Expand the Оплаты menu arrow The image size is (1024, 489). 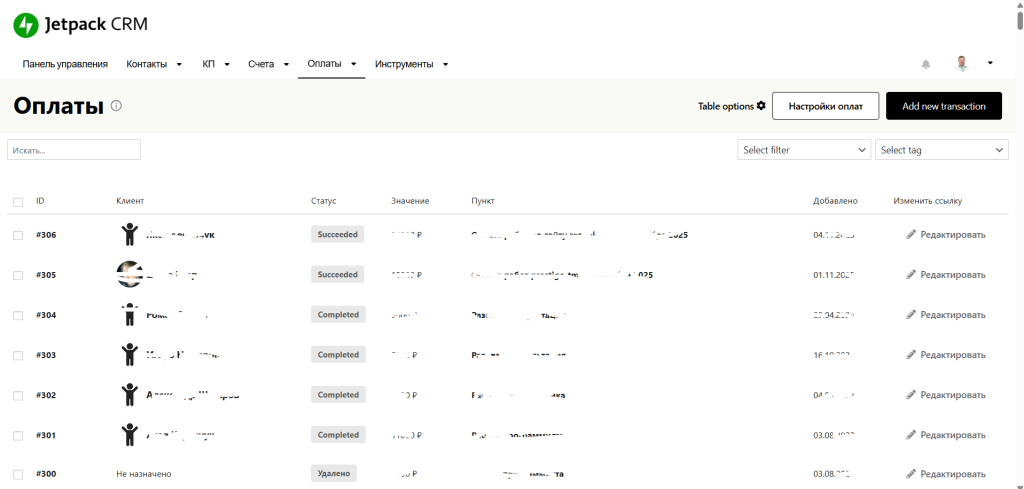pyautogui.click(x=353, y=65)
